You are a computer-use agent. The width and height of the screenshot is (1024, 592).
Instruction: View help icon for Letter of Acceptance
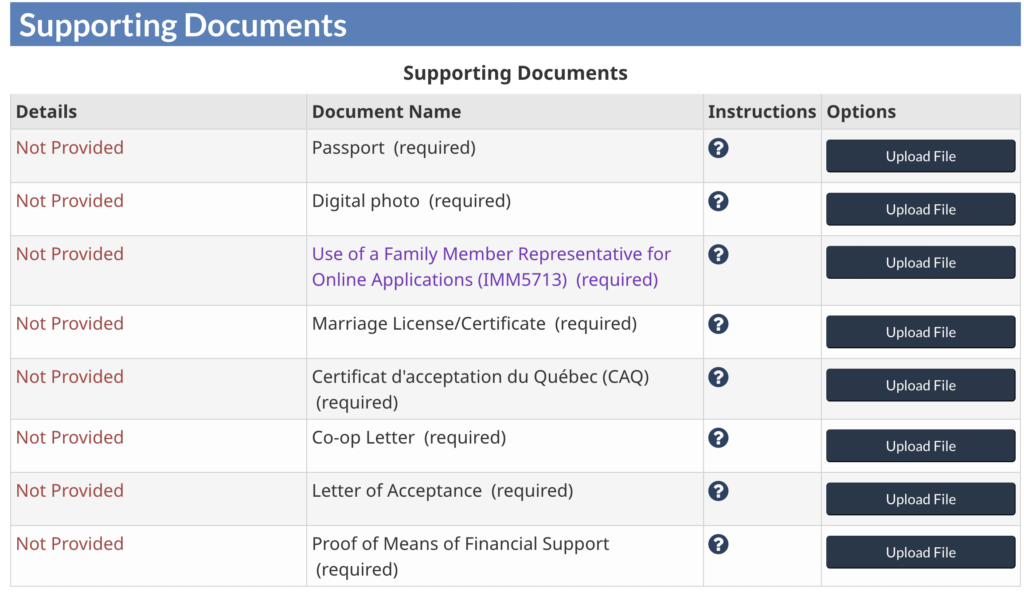(x=718, y=491)
